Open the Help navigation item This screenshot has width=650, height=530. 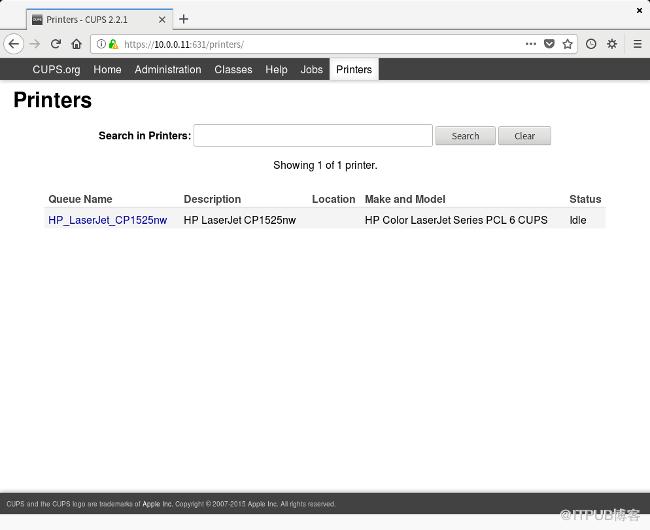276,70
